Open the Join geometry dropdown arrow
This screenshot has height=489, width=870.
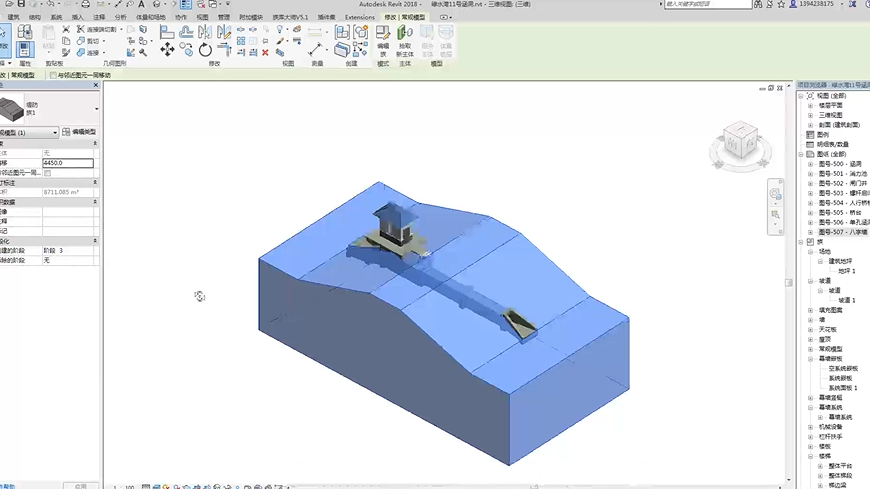point(104,53)
